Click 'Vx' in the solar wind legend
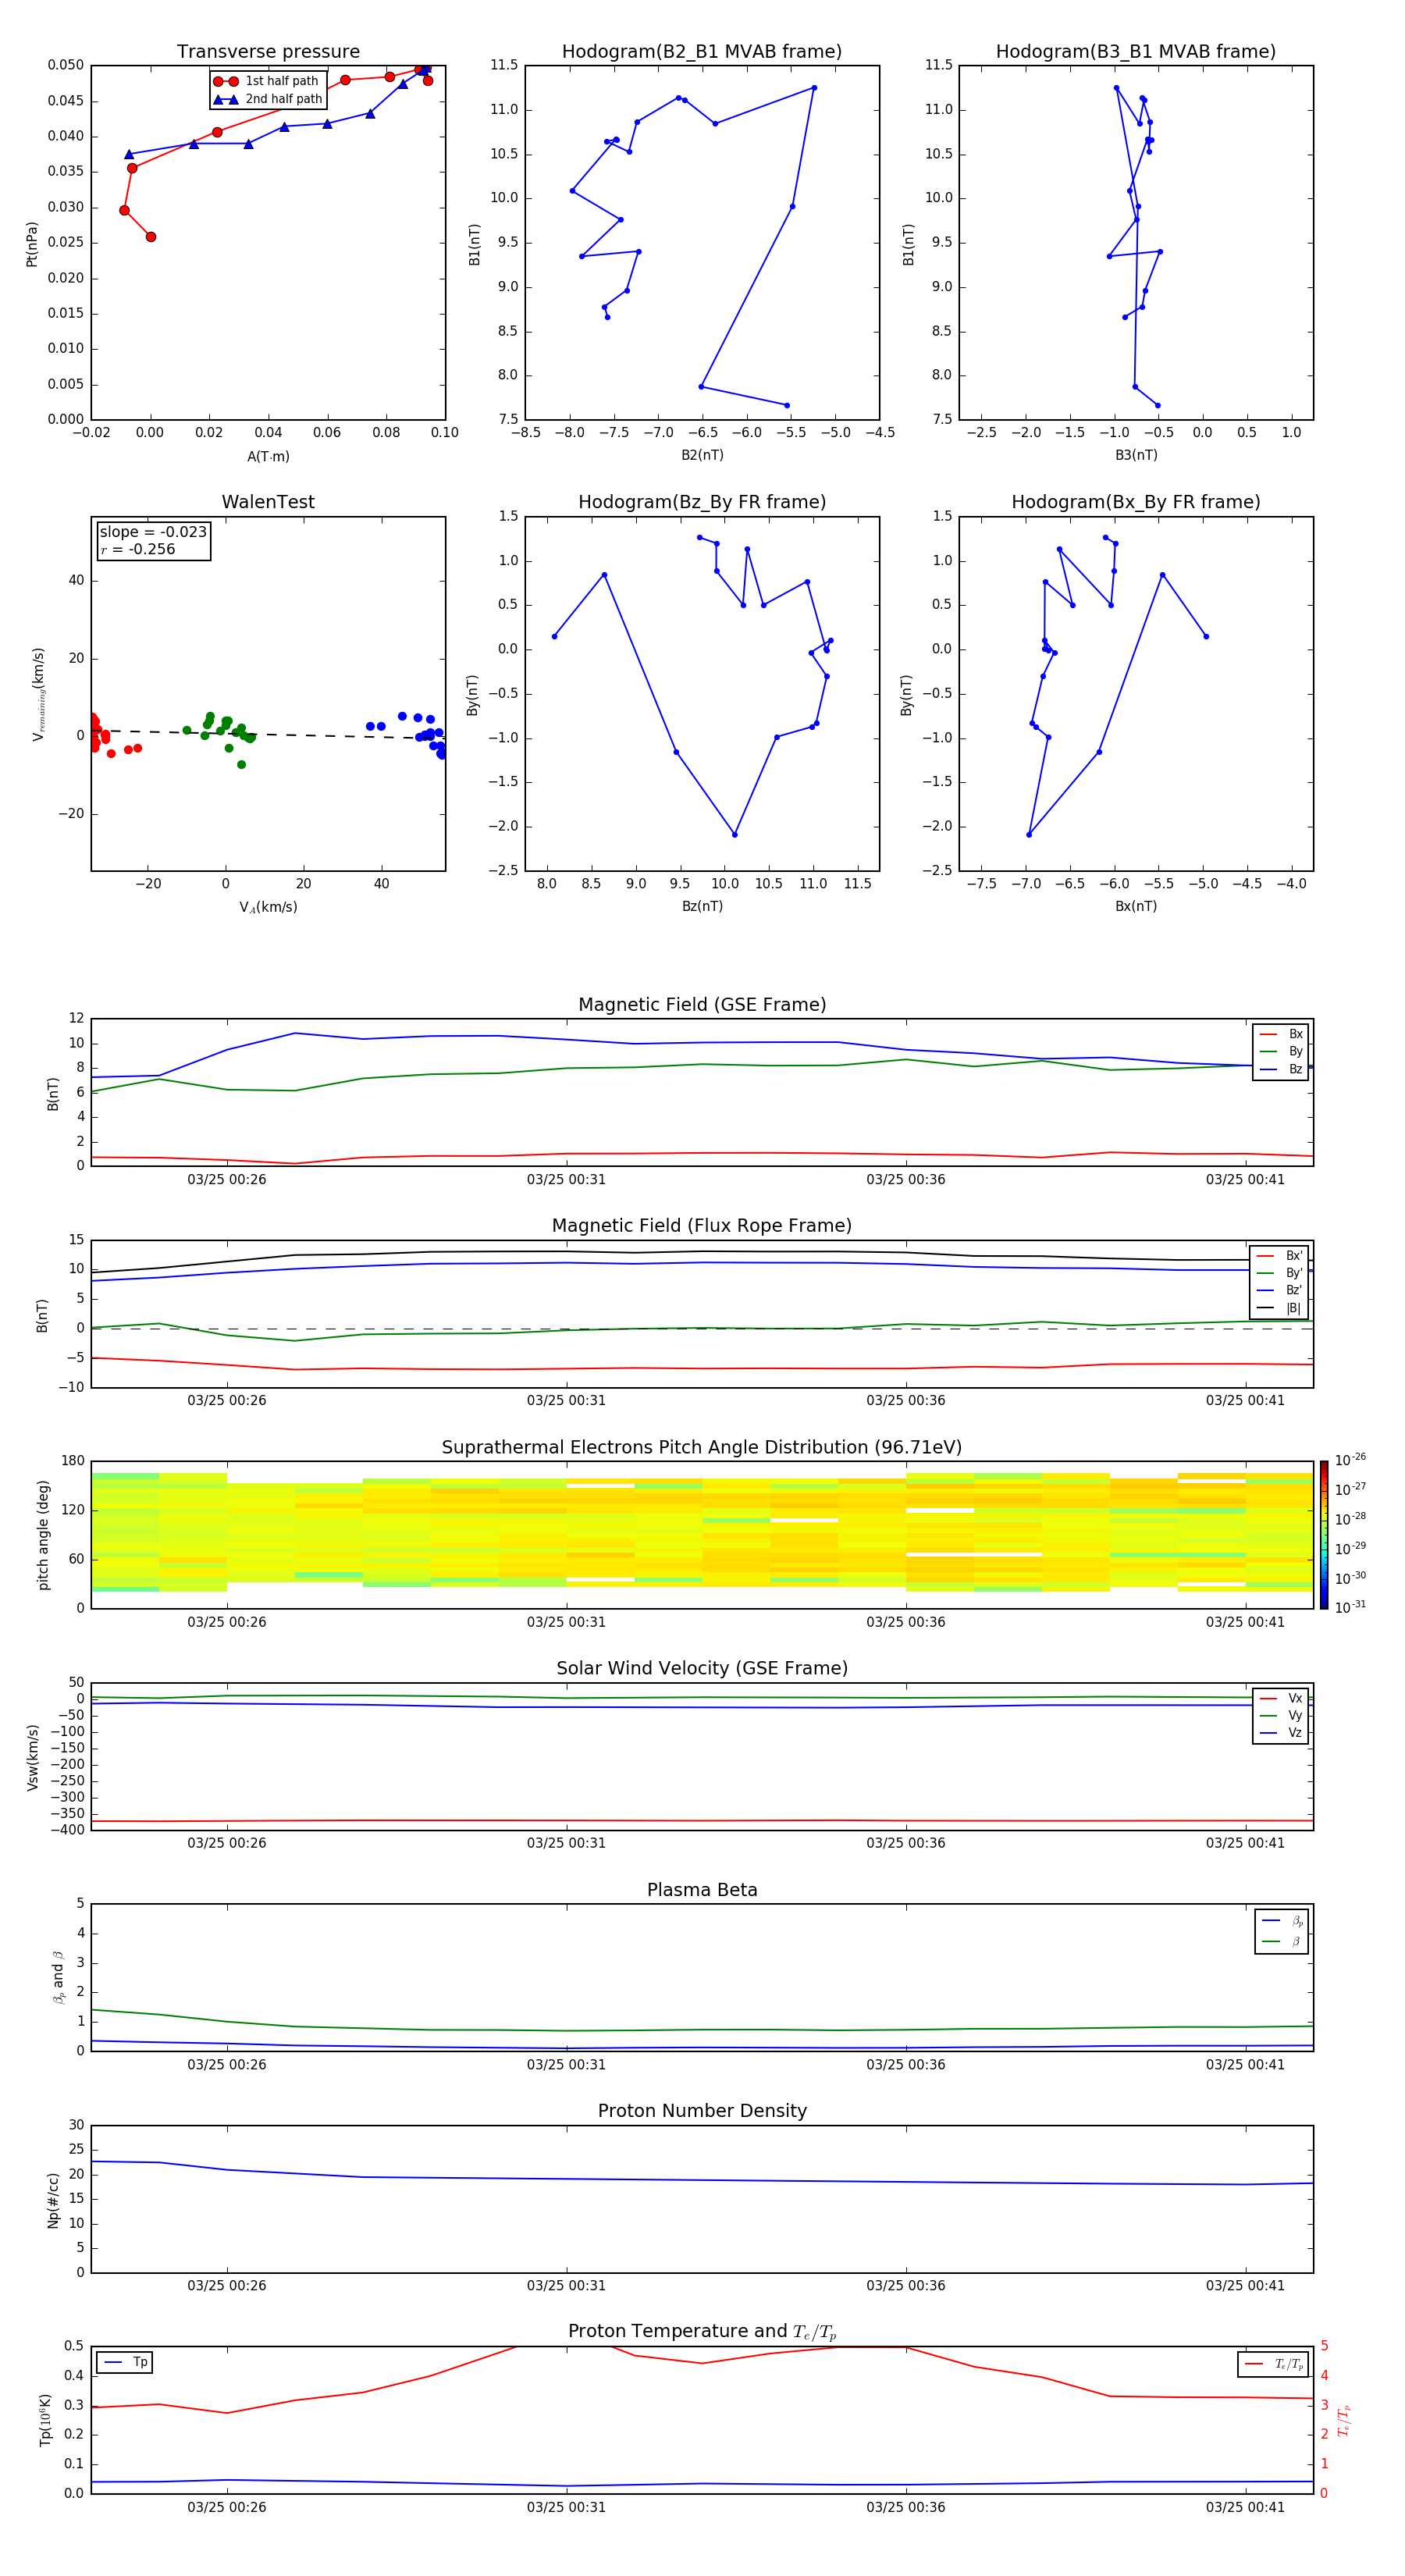 click(1281, 1699)
